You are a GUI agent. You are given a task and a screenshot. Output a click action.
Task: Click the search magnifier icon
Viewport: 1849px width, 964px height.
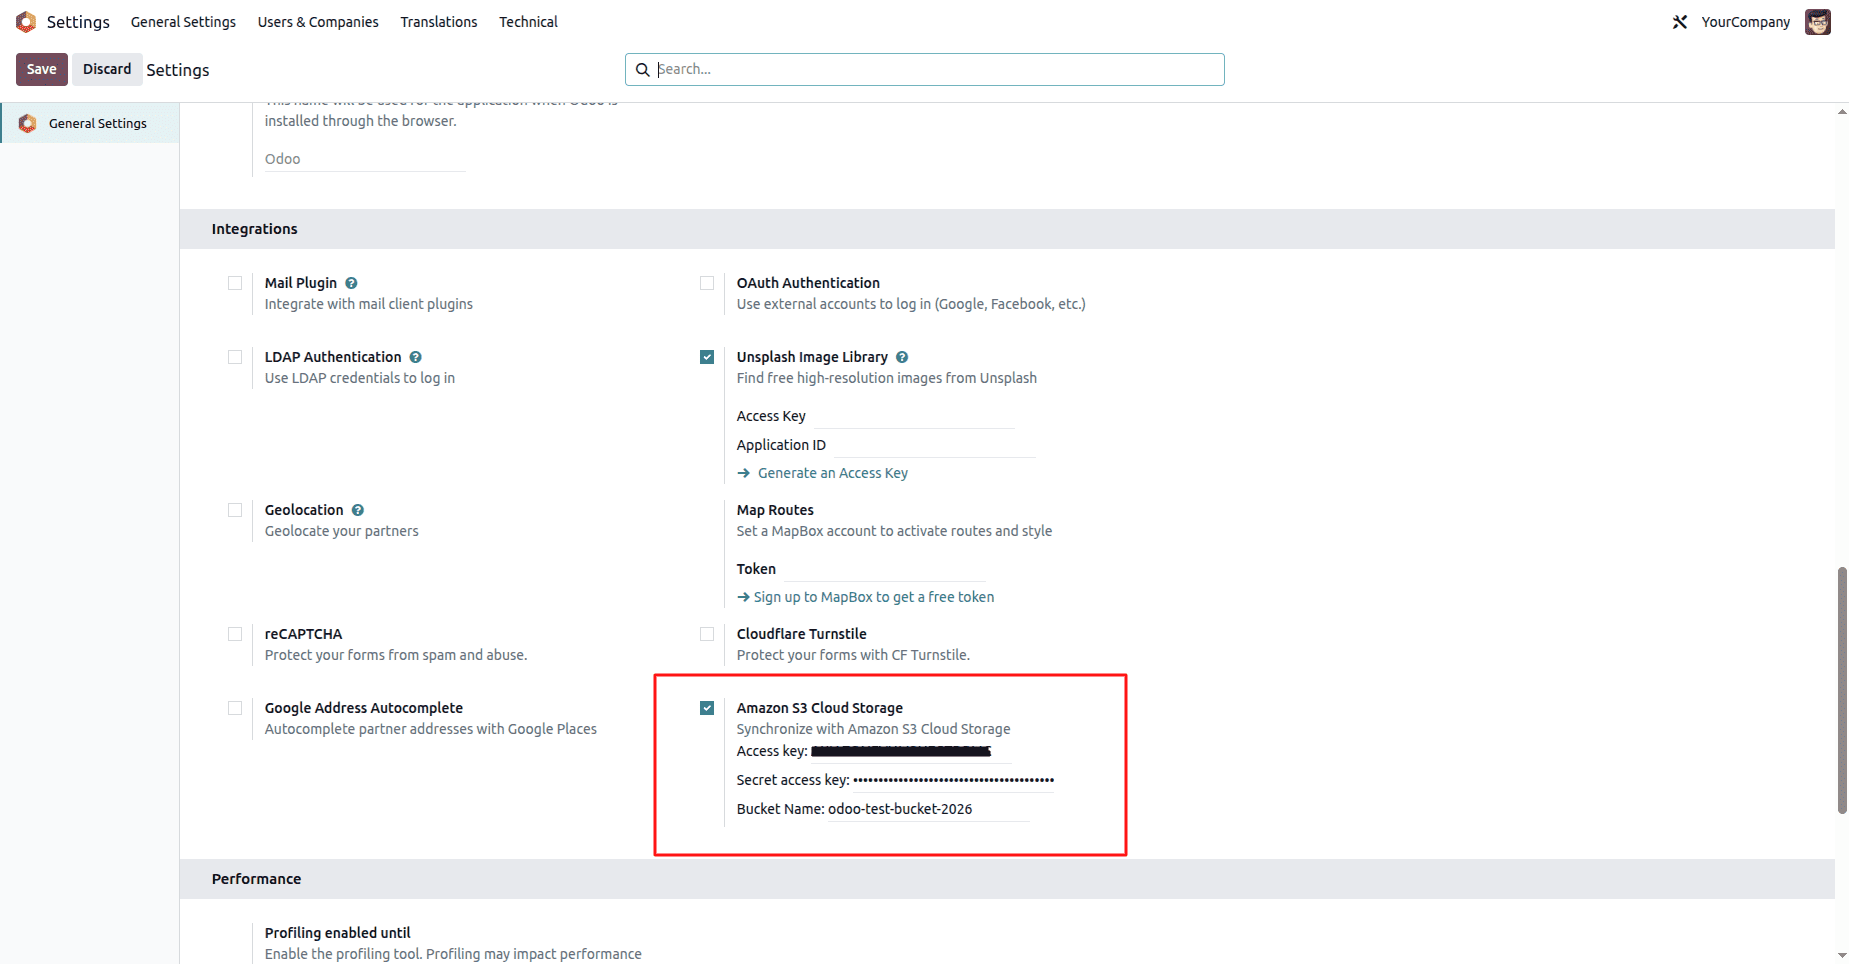pyautogui.click(x=643, y=70)
